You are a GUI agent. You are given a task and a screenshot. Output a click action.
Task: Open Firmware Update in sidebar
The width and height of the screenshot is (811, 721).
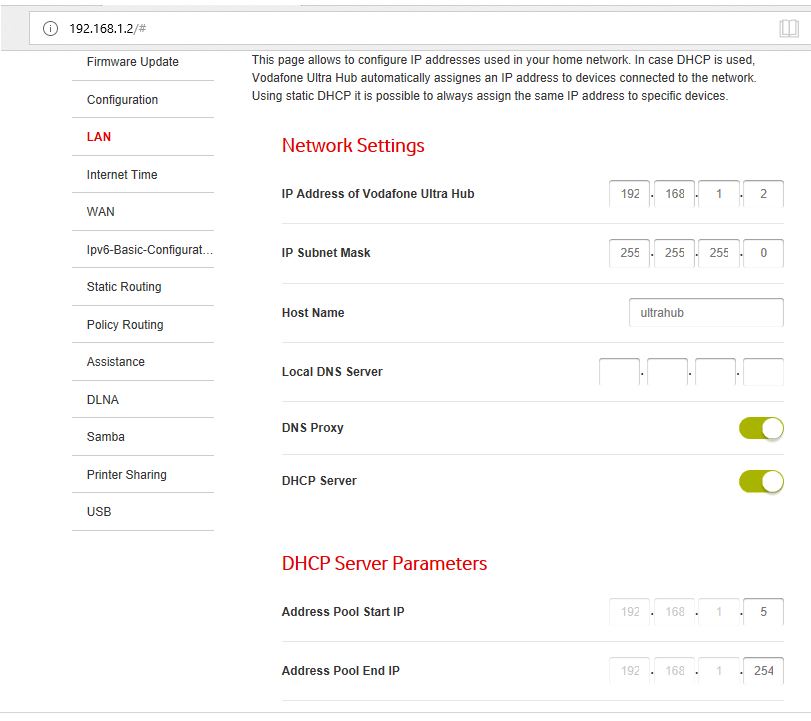[x=132, y=62]
